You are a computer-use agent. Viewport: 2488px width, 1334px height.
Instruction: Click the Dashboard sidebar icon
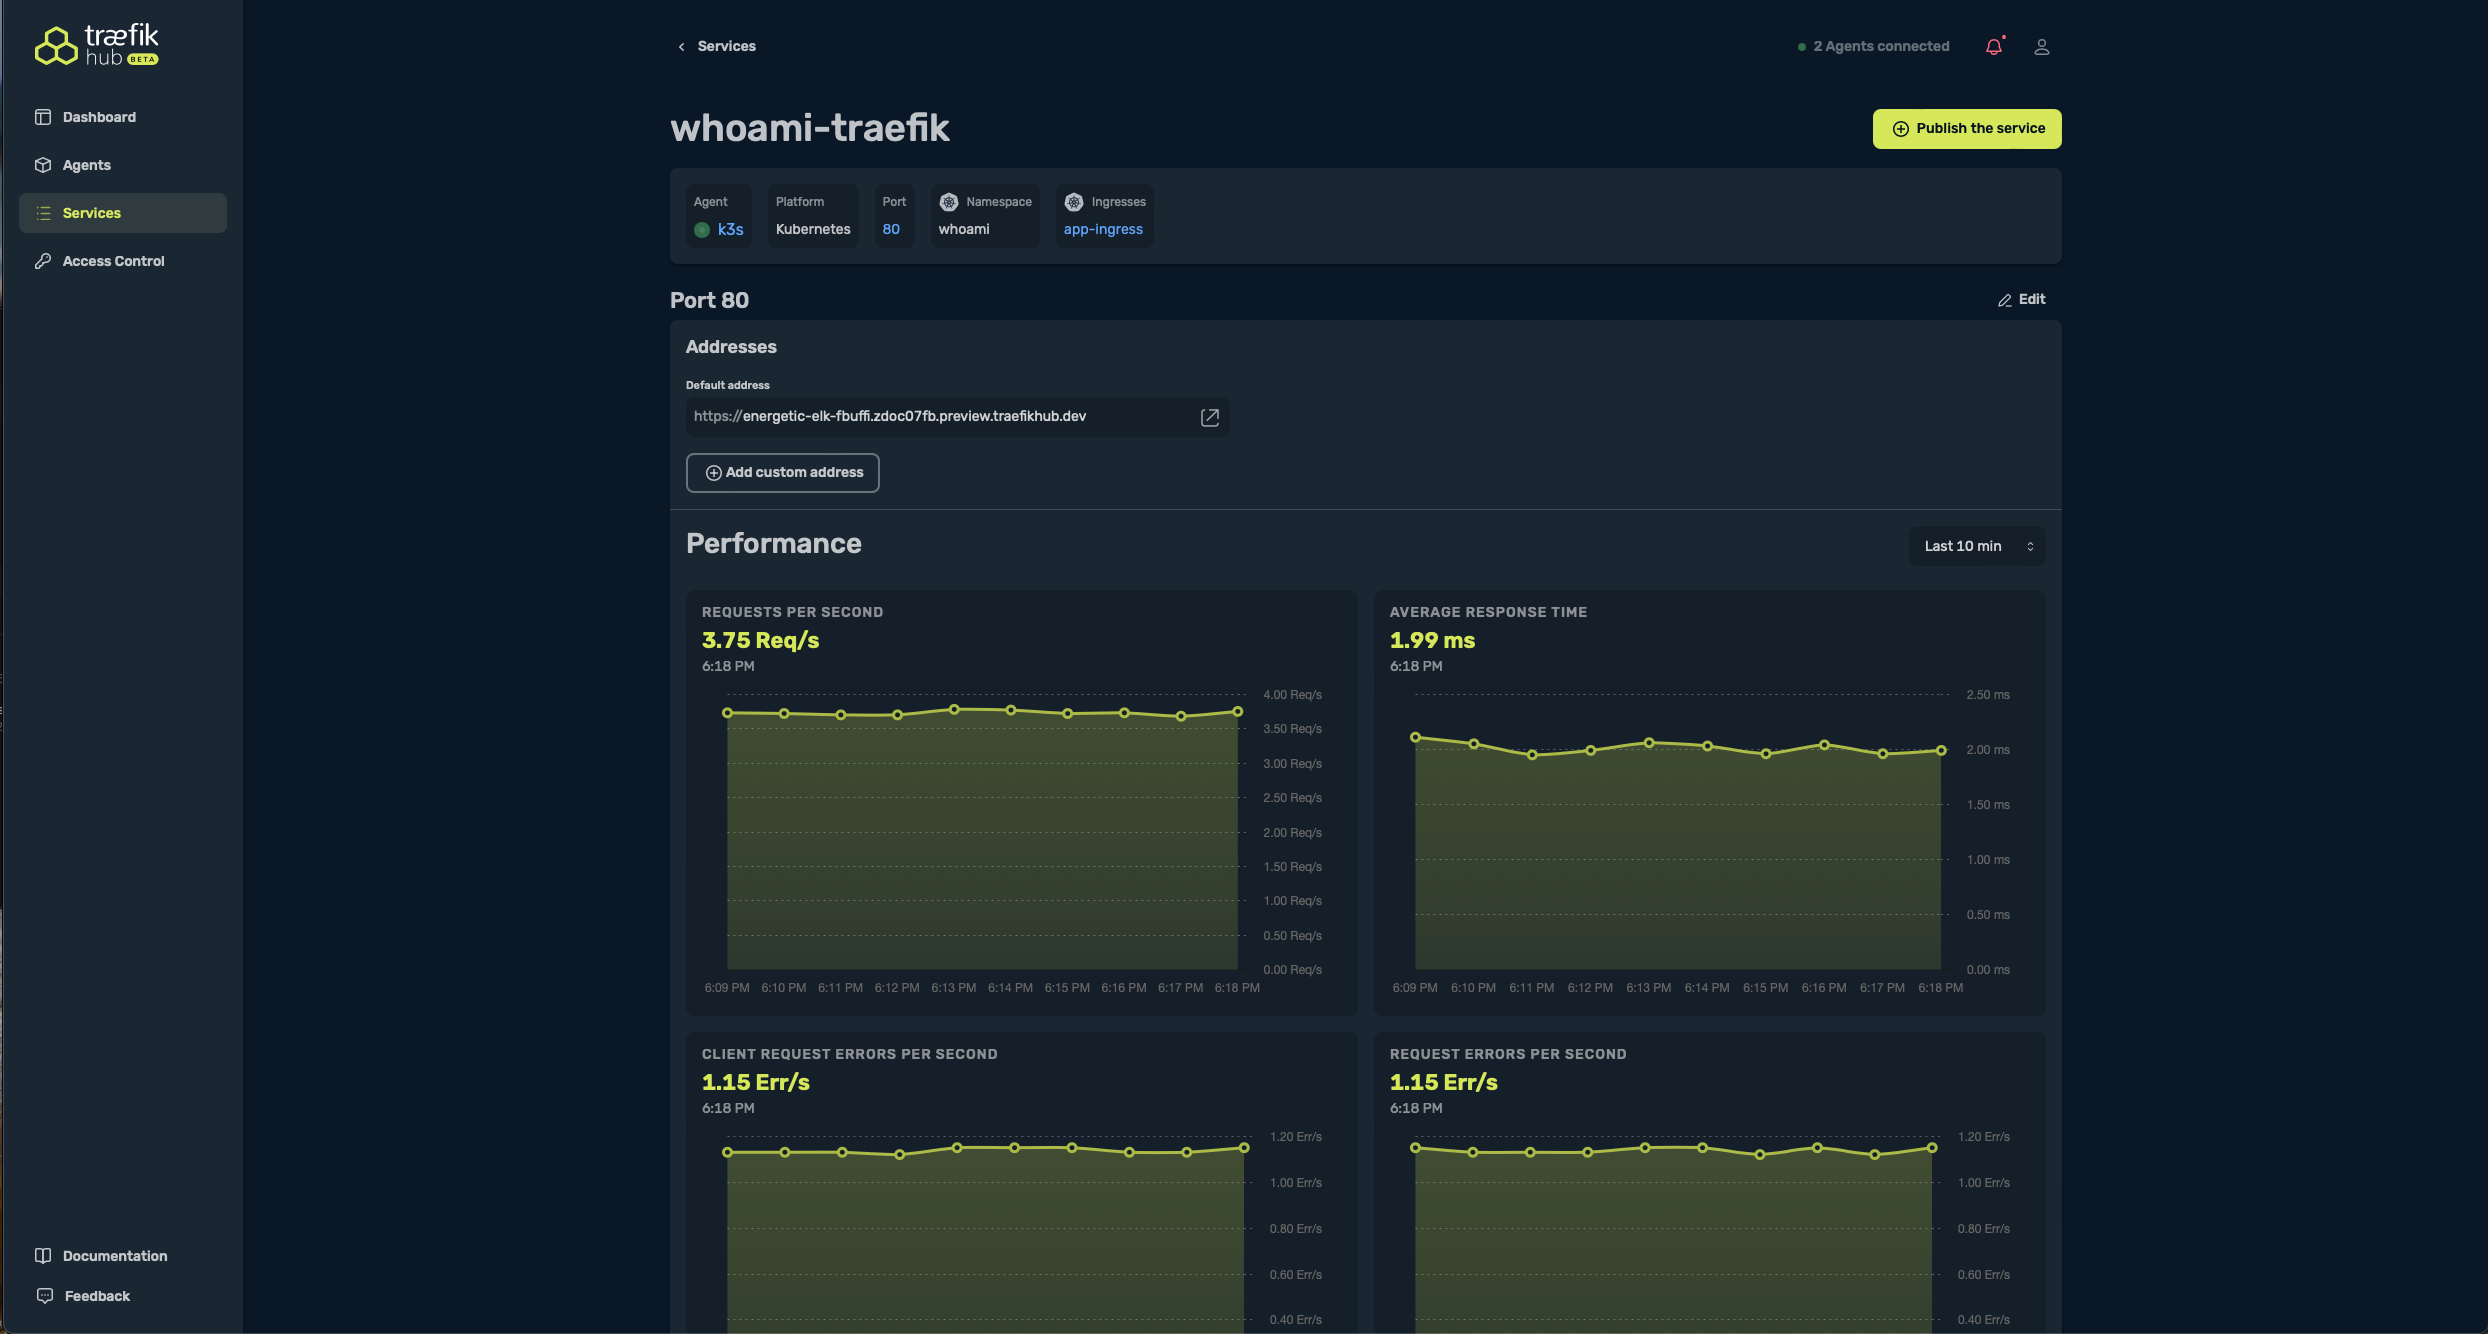pyautogui.click(x=43, y=117)
